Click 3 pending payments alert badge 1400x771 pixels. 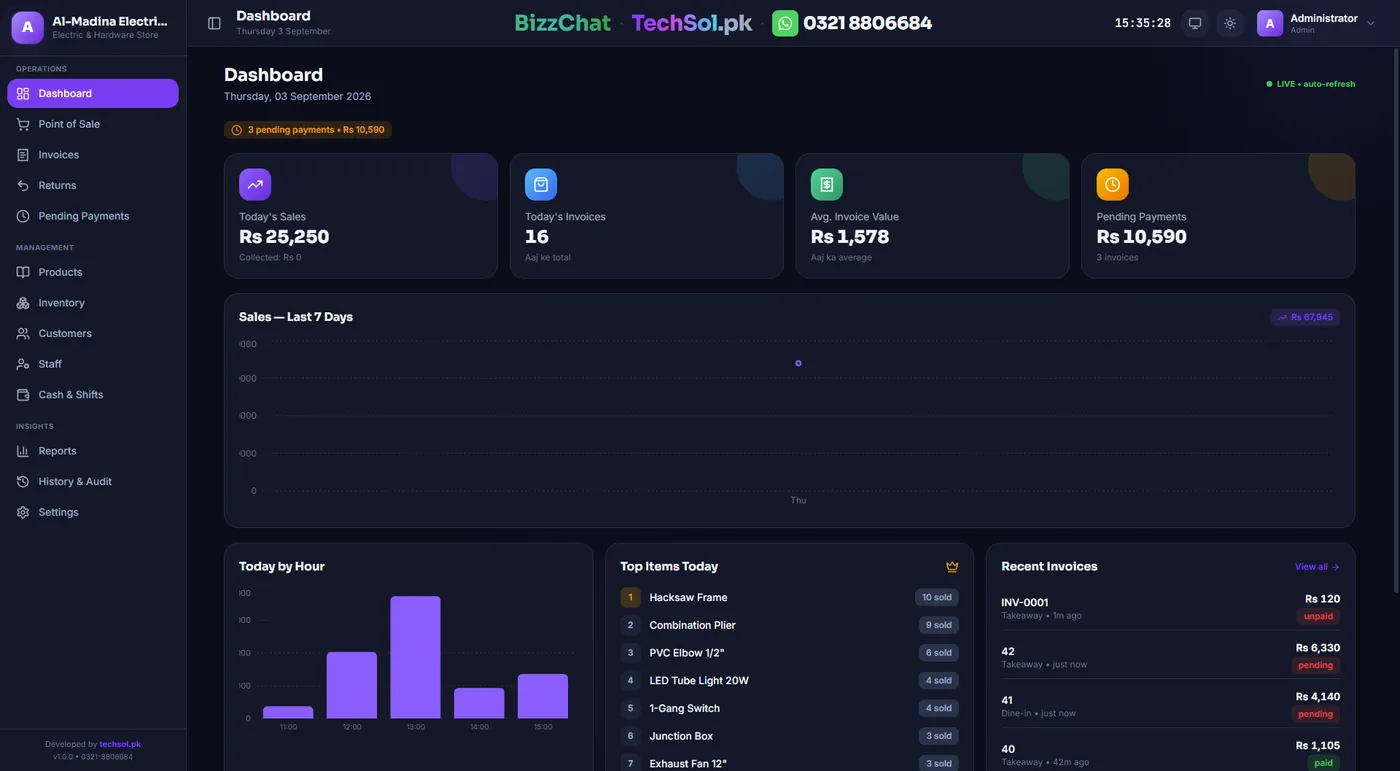click(308, 130)
